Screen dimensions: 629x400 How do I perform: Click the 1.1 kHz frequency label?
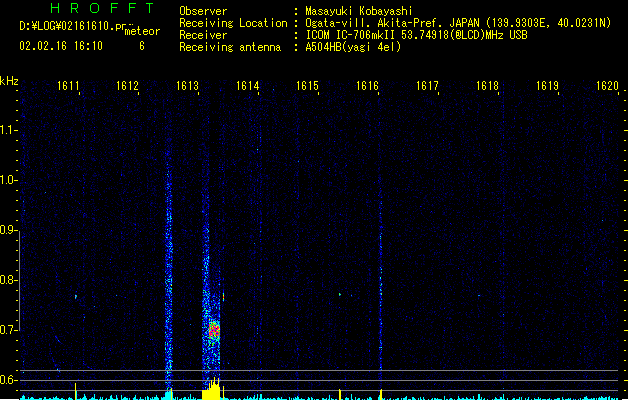[8, 130]
